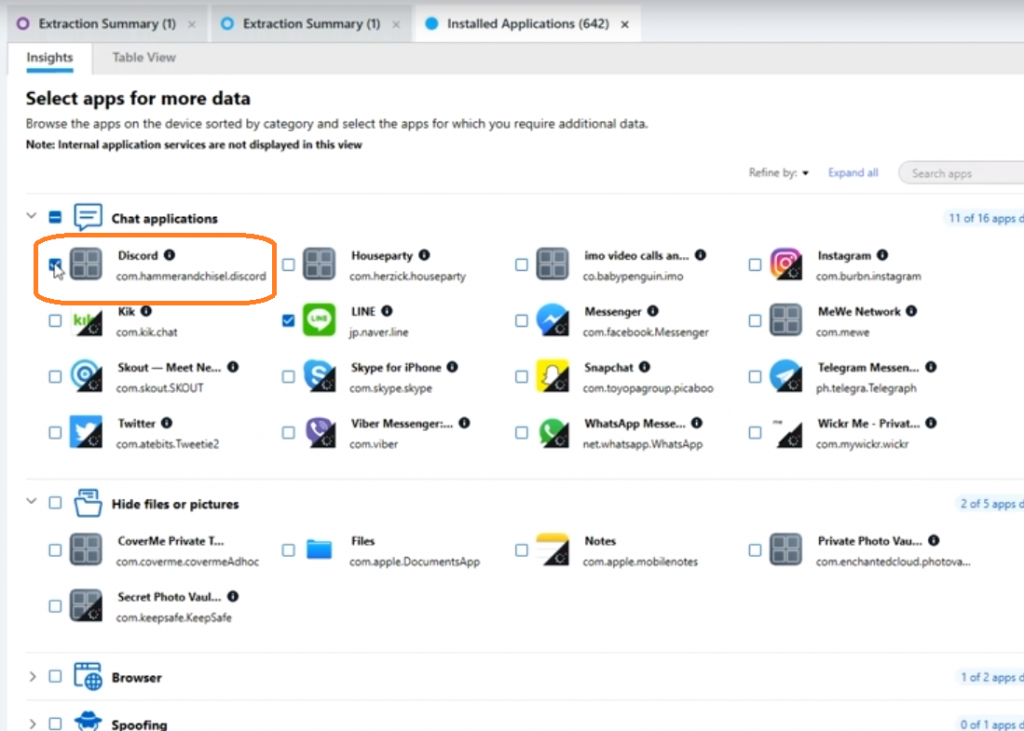Check Hide files or pictures category checkbox
This screenshot has height=731, width=1024.
(55, 502)
